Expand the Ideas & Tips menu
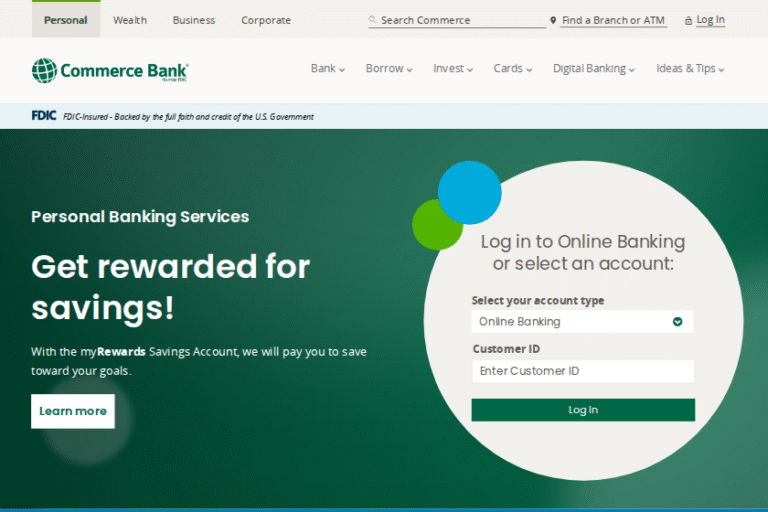Screen dimensions: 768x512 [x=690, y=69]
